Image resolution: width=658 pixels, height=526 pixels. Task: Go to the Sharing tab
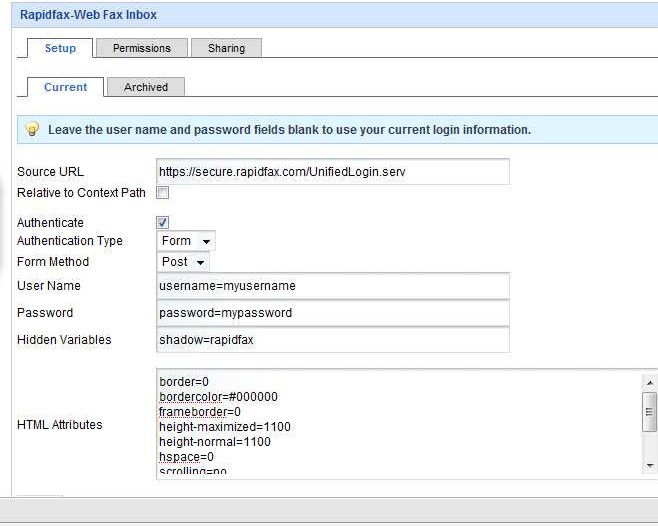tap(227, 48)
